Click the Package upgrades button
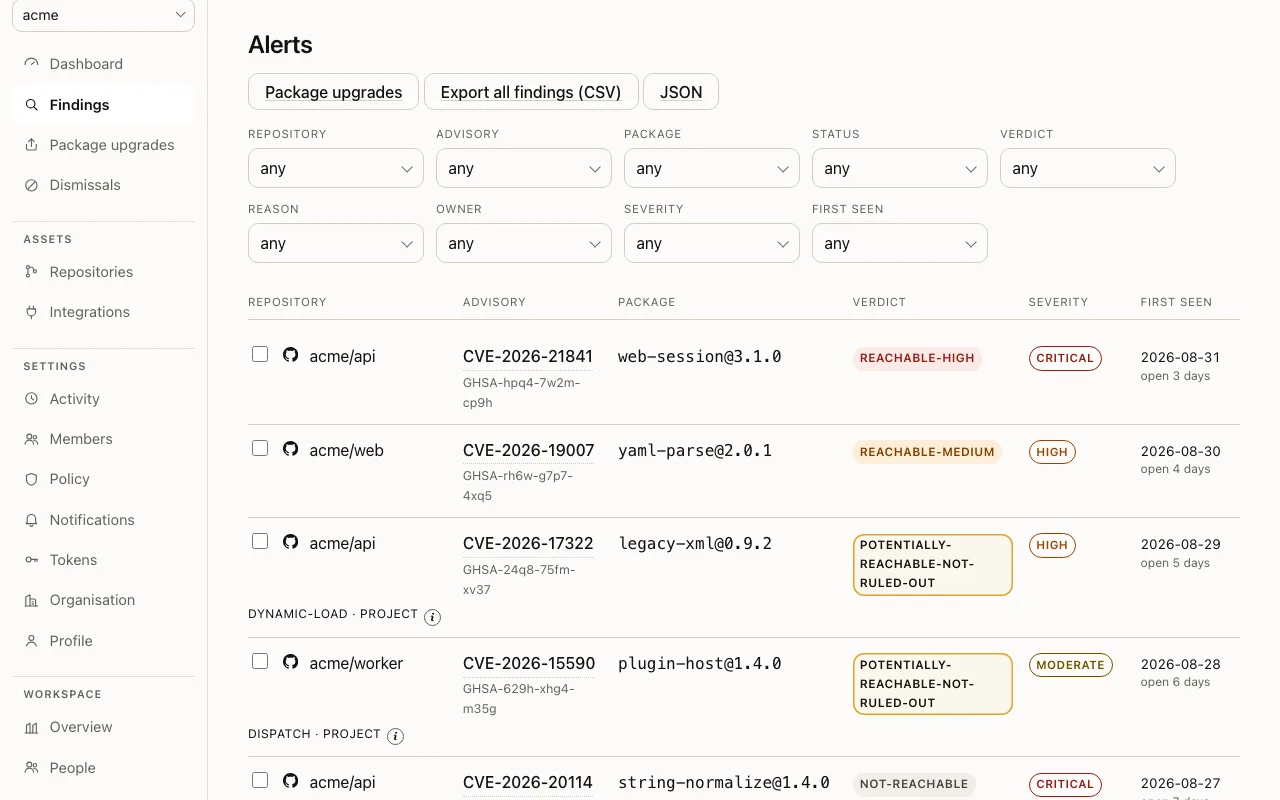 334,91
